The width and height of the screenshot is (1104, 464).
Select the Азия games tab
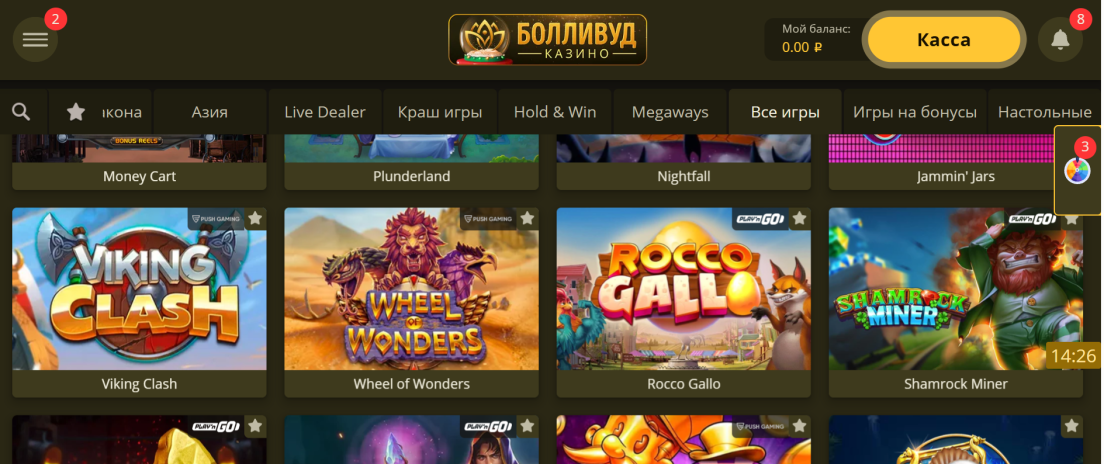(x=210, y=111)
